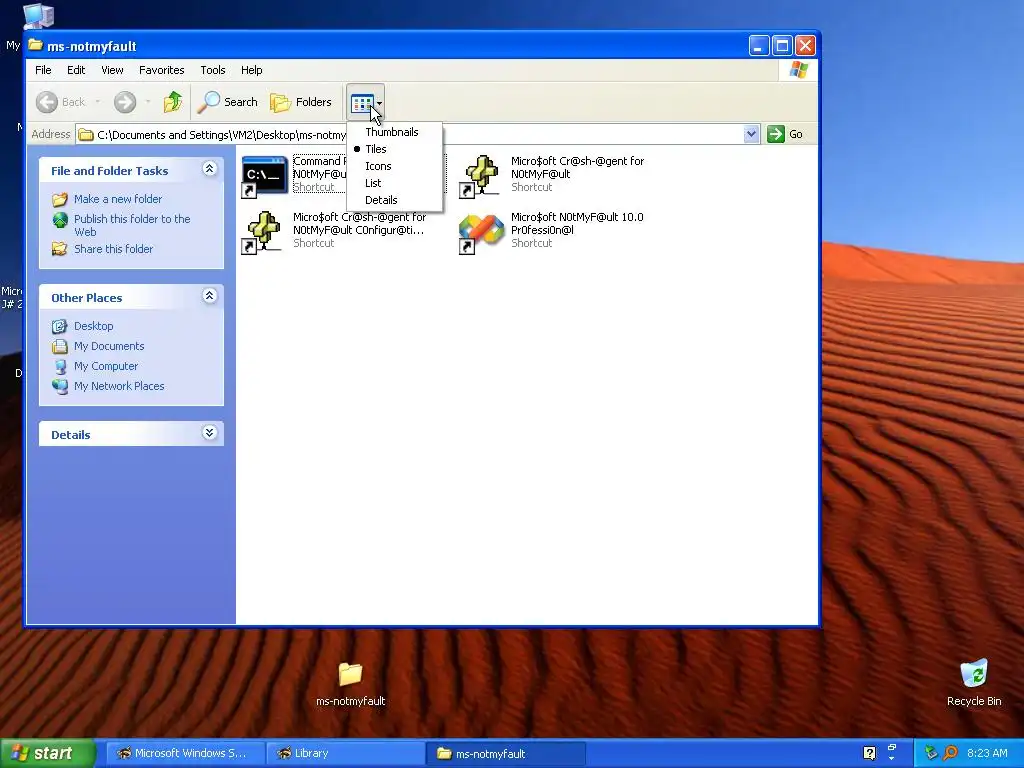This screenshot has height=768, width=1024.
Task: Select the Cr@sh-@gent C0nfigur@ti... shortcut icon
Action: [264, 232]
